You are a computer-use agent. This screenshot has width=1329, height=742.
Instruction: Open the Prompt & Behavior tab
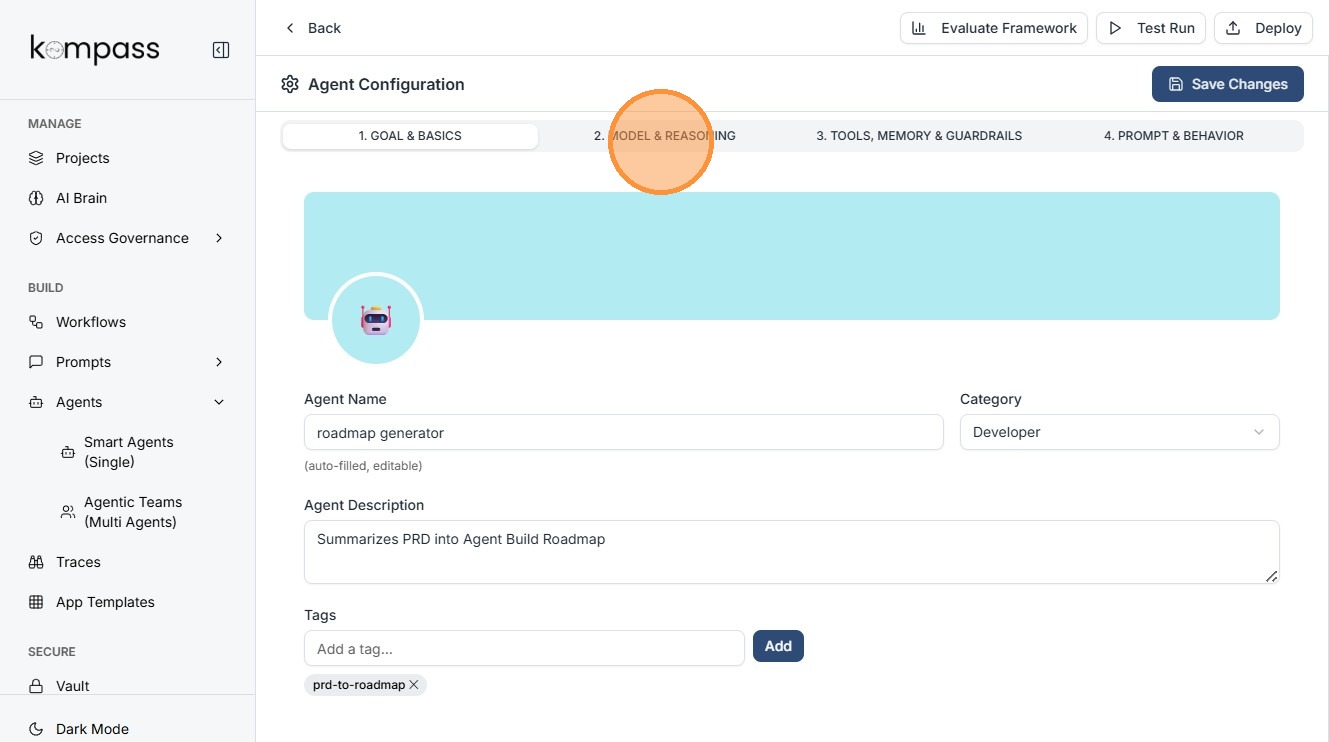tap(1173, 136)
